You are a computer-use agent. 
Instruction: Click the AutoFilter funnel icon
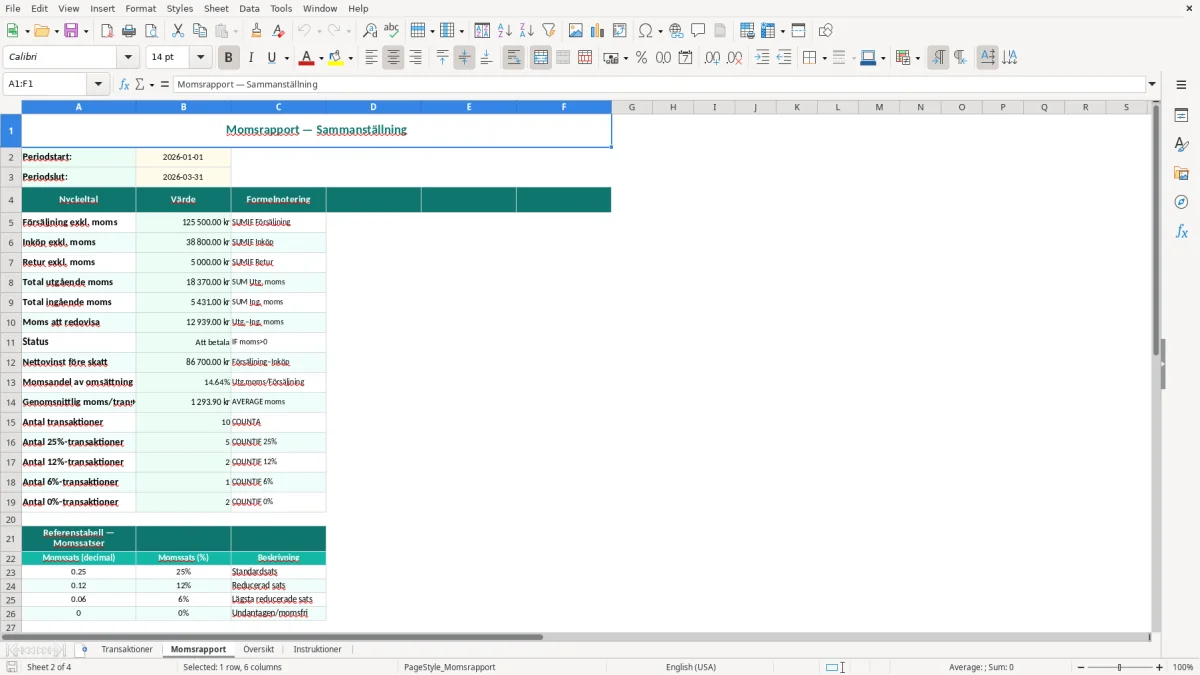tap(549, 31)
